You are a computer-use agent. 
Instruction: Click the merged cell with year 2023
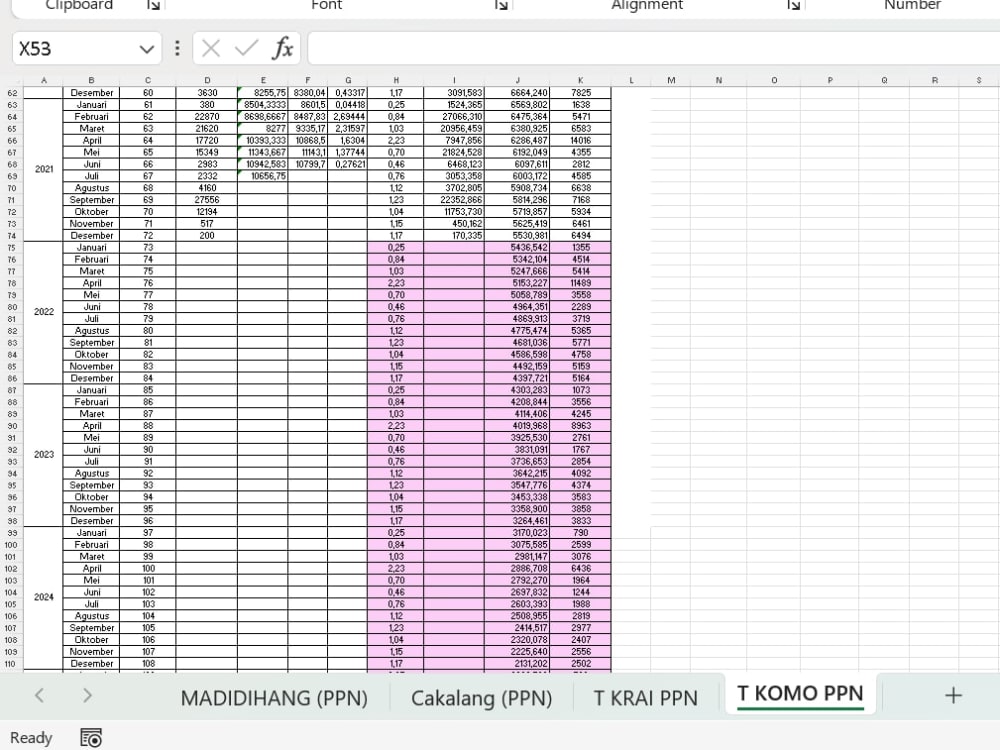(x=43, y=455)
